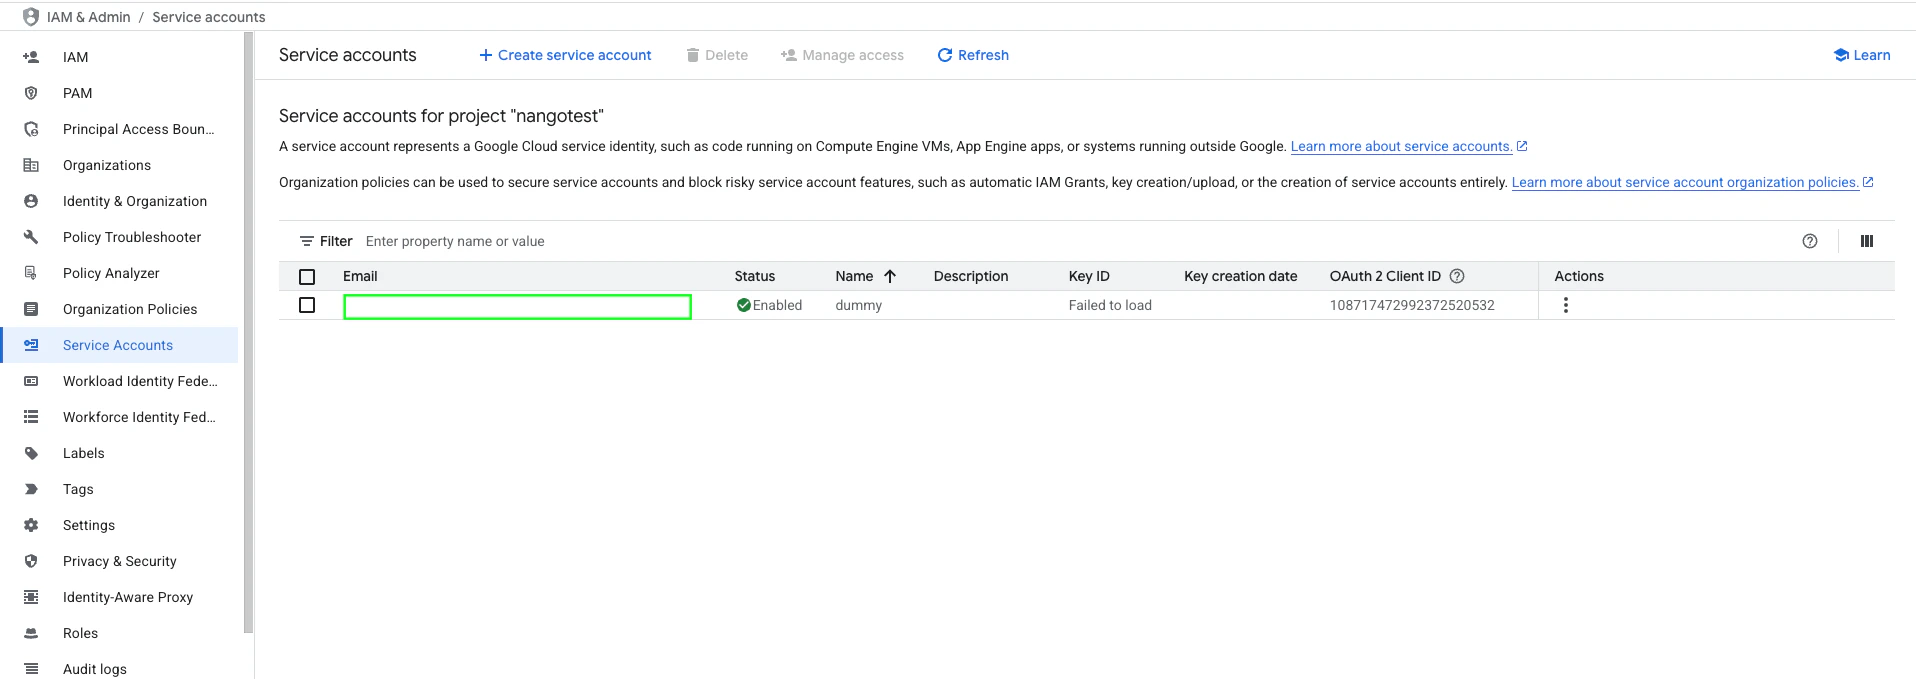Toggle the select-all checkbox in table header
1916x679 pixels.
(307, 277)
